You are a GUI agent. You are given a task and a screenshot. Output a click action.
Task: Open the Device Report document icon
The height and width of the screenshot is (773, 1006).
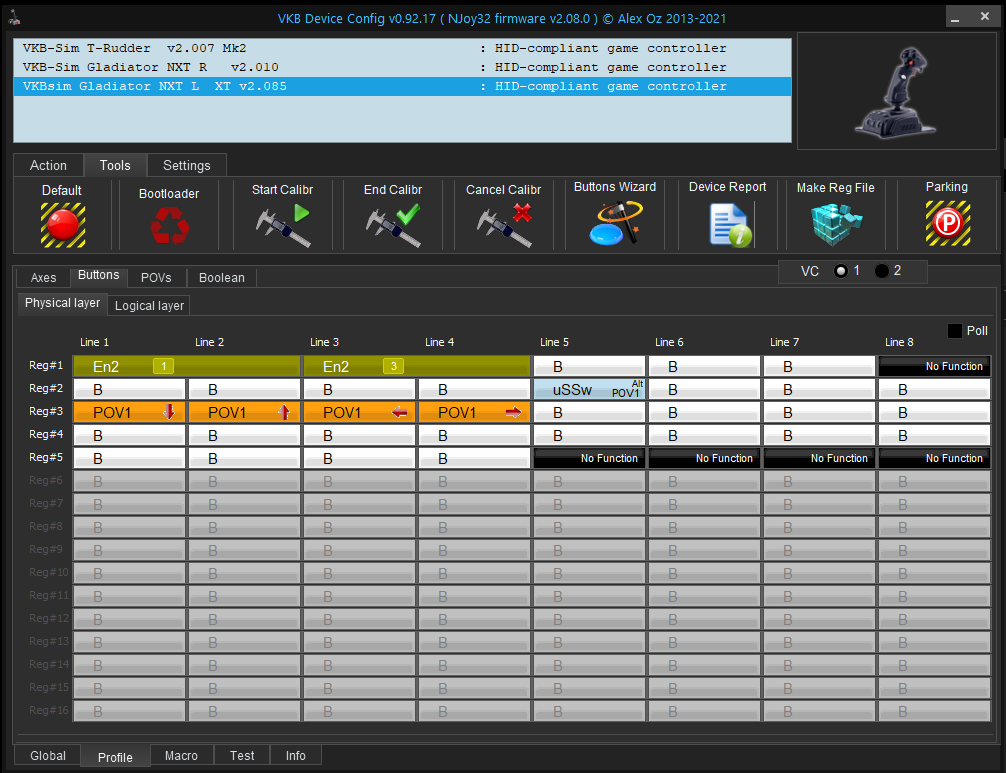click(x=731, y=225)
